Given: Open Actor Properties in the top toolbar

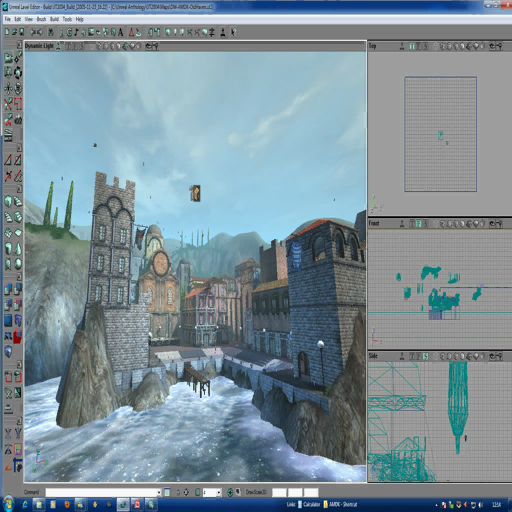Looking at the screenshot, I should point(150,32).
